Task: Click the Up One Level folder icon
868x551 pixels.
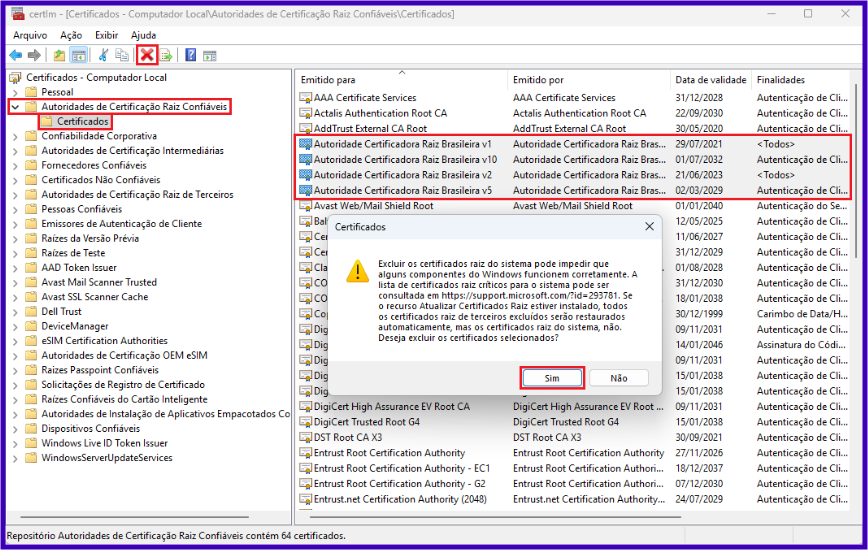Action: tap(60, 55)
